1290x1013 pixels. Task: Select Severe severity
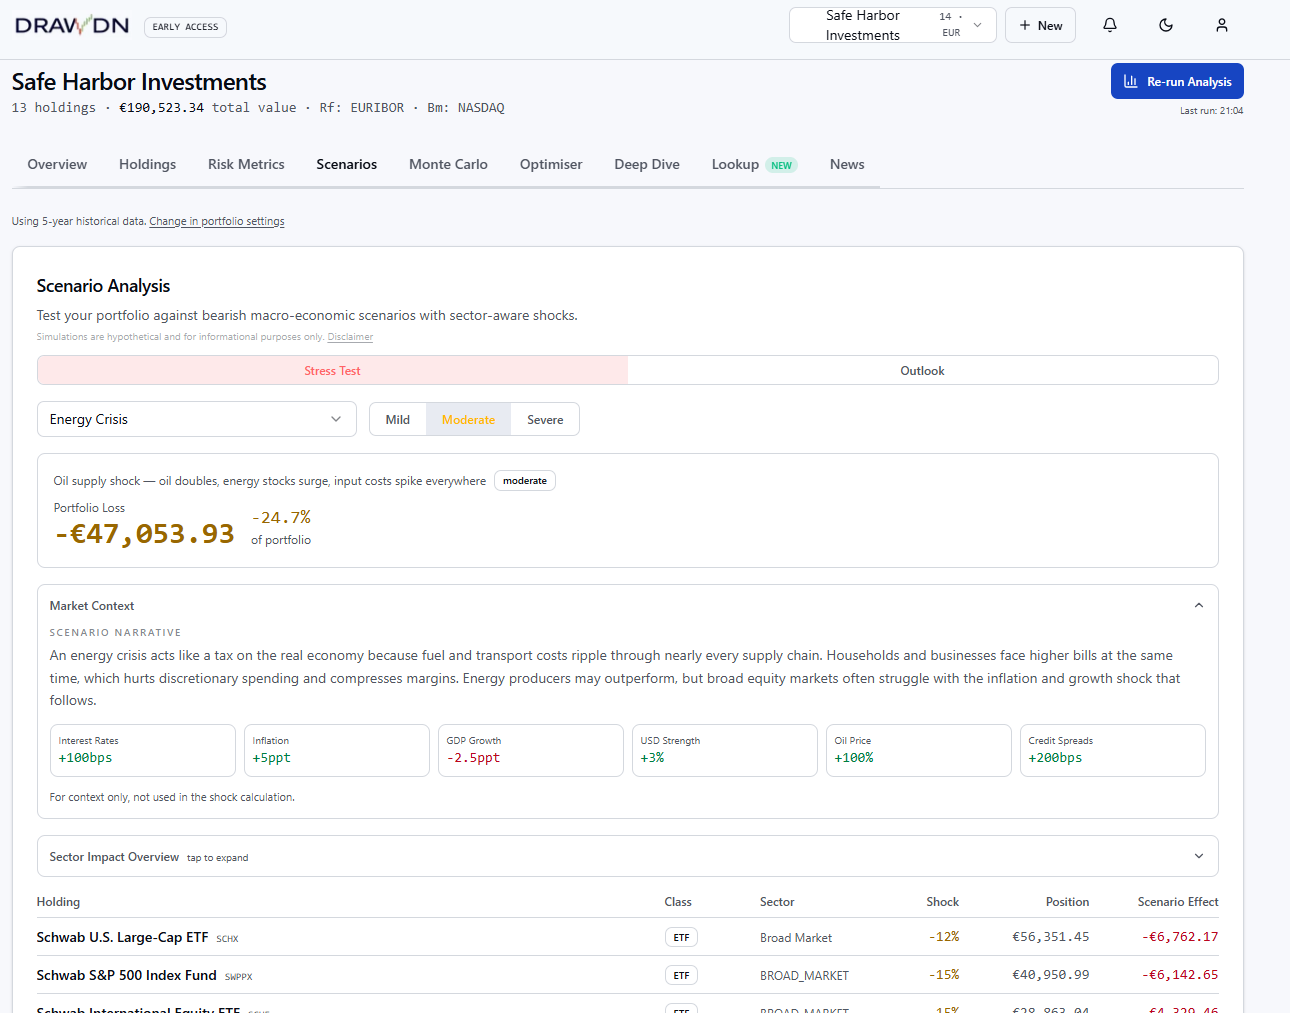point(545,420)
